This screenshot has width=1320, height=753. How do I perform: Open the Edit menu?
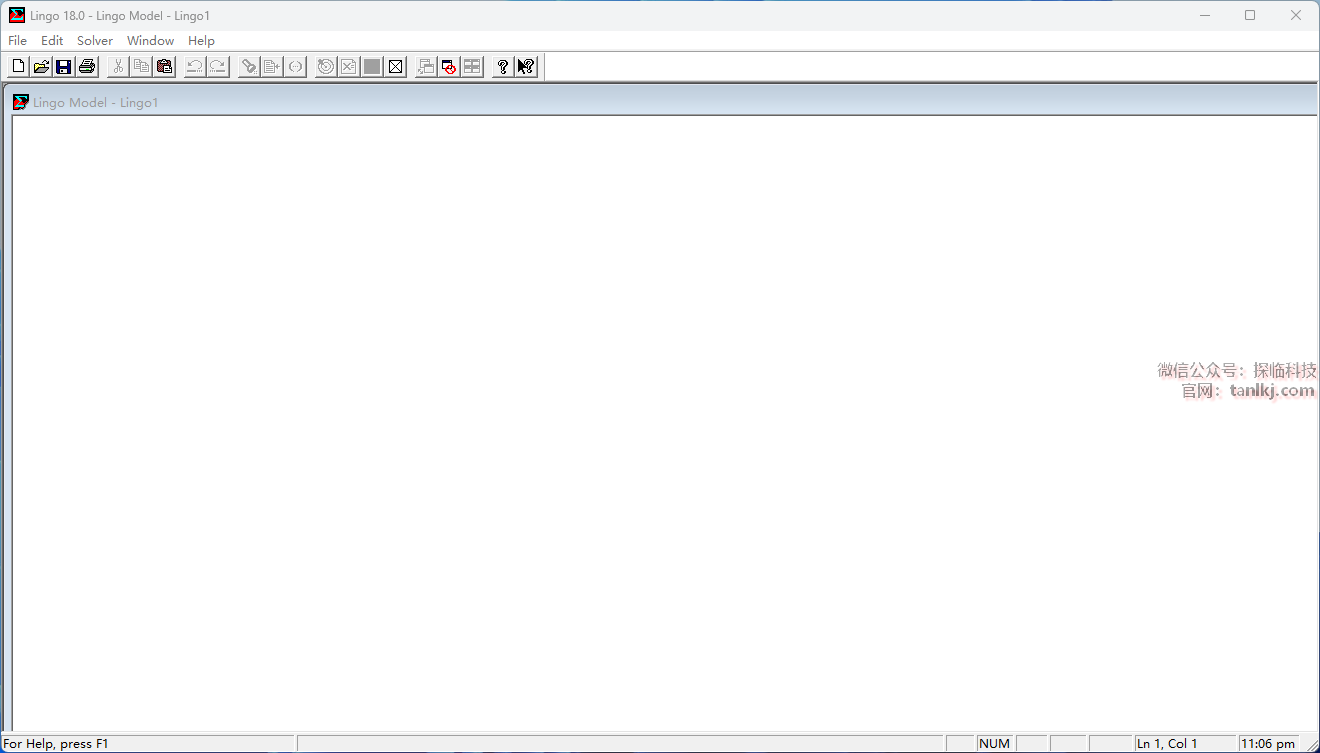point(52,41)
